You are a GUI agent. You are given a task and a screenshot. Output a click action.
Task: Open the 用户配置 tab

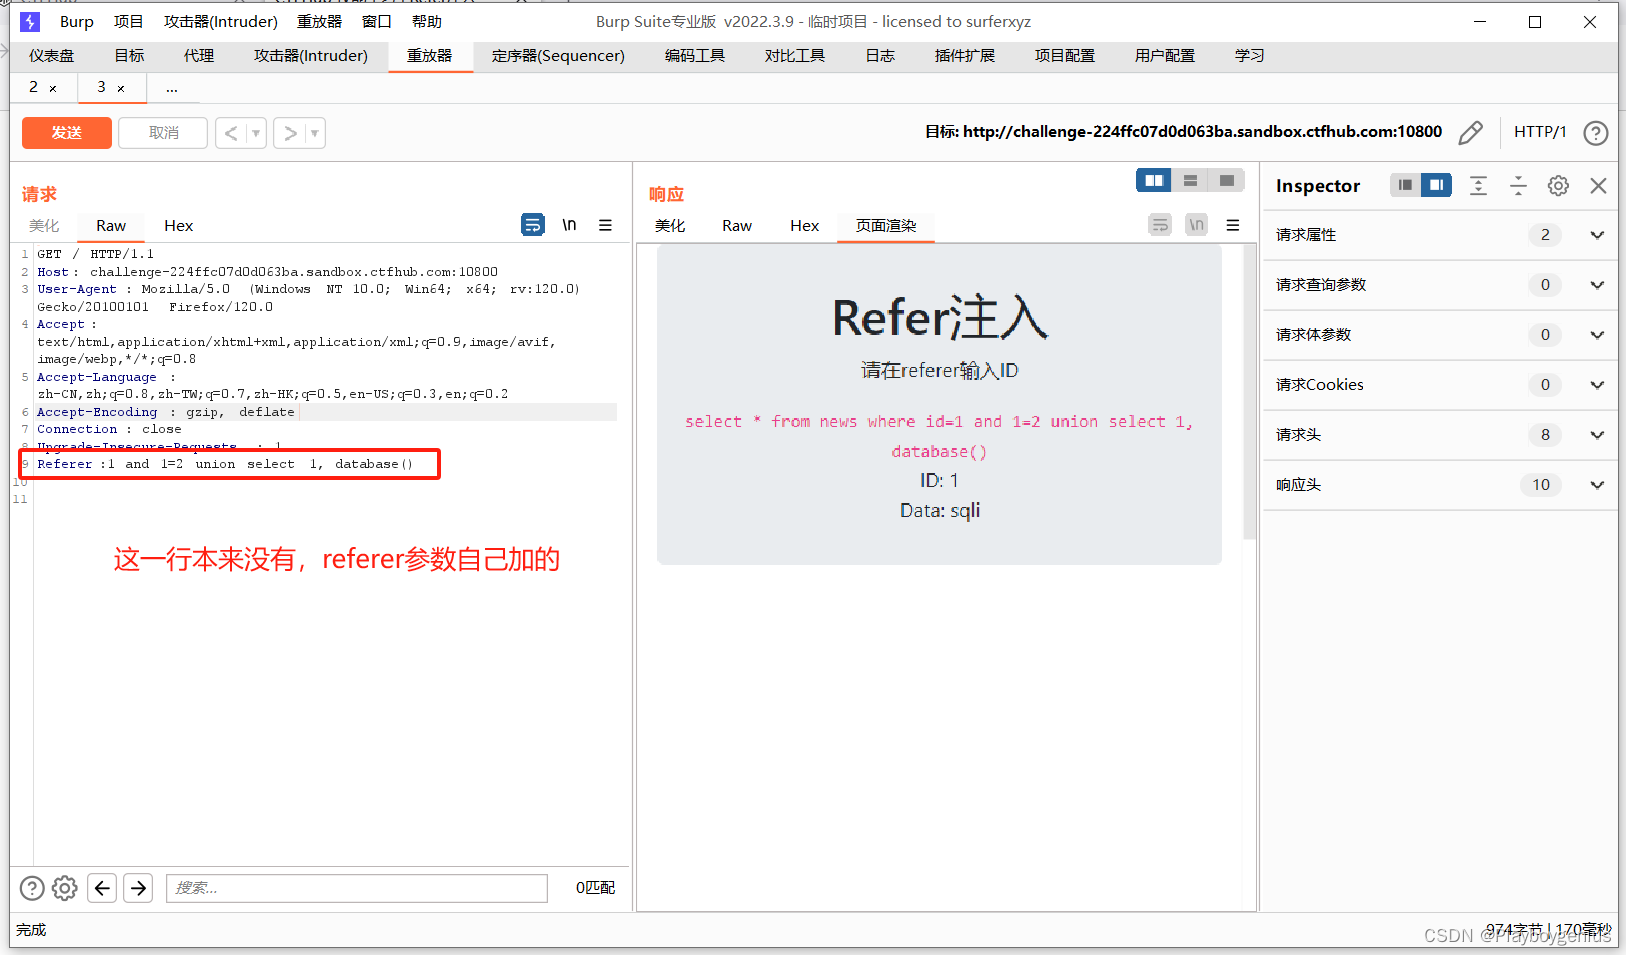pos(1165,56)
